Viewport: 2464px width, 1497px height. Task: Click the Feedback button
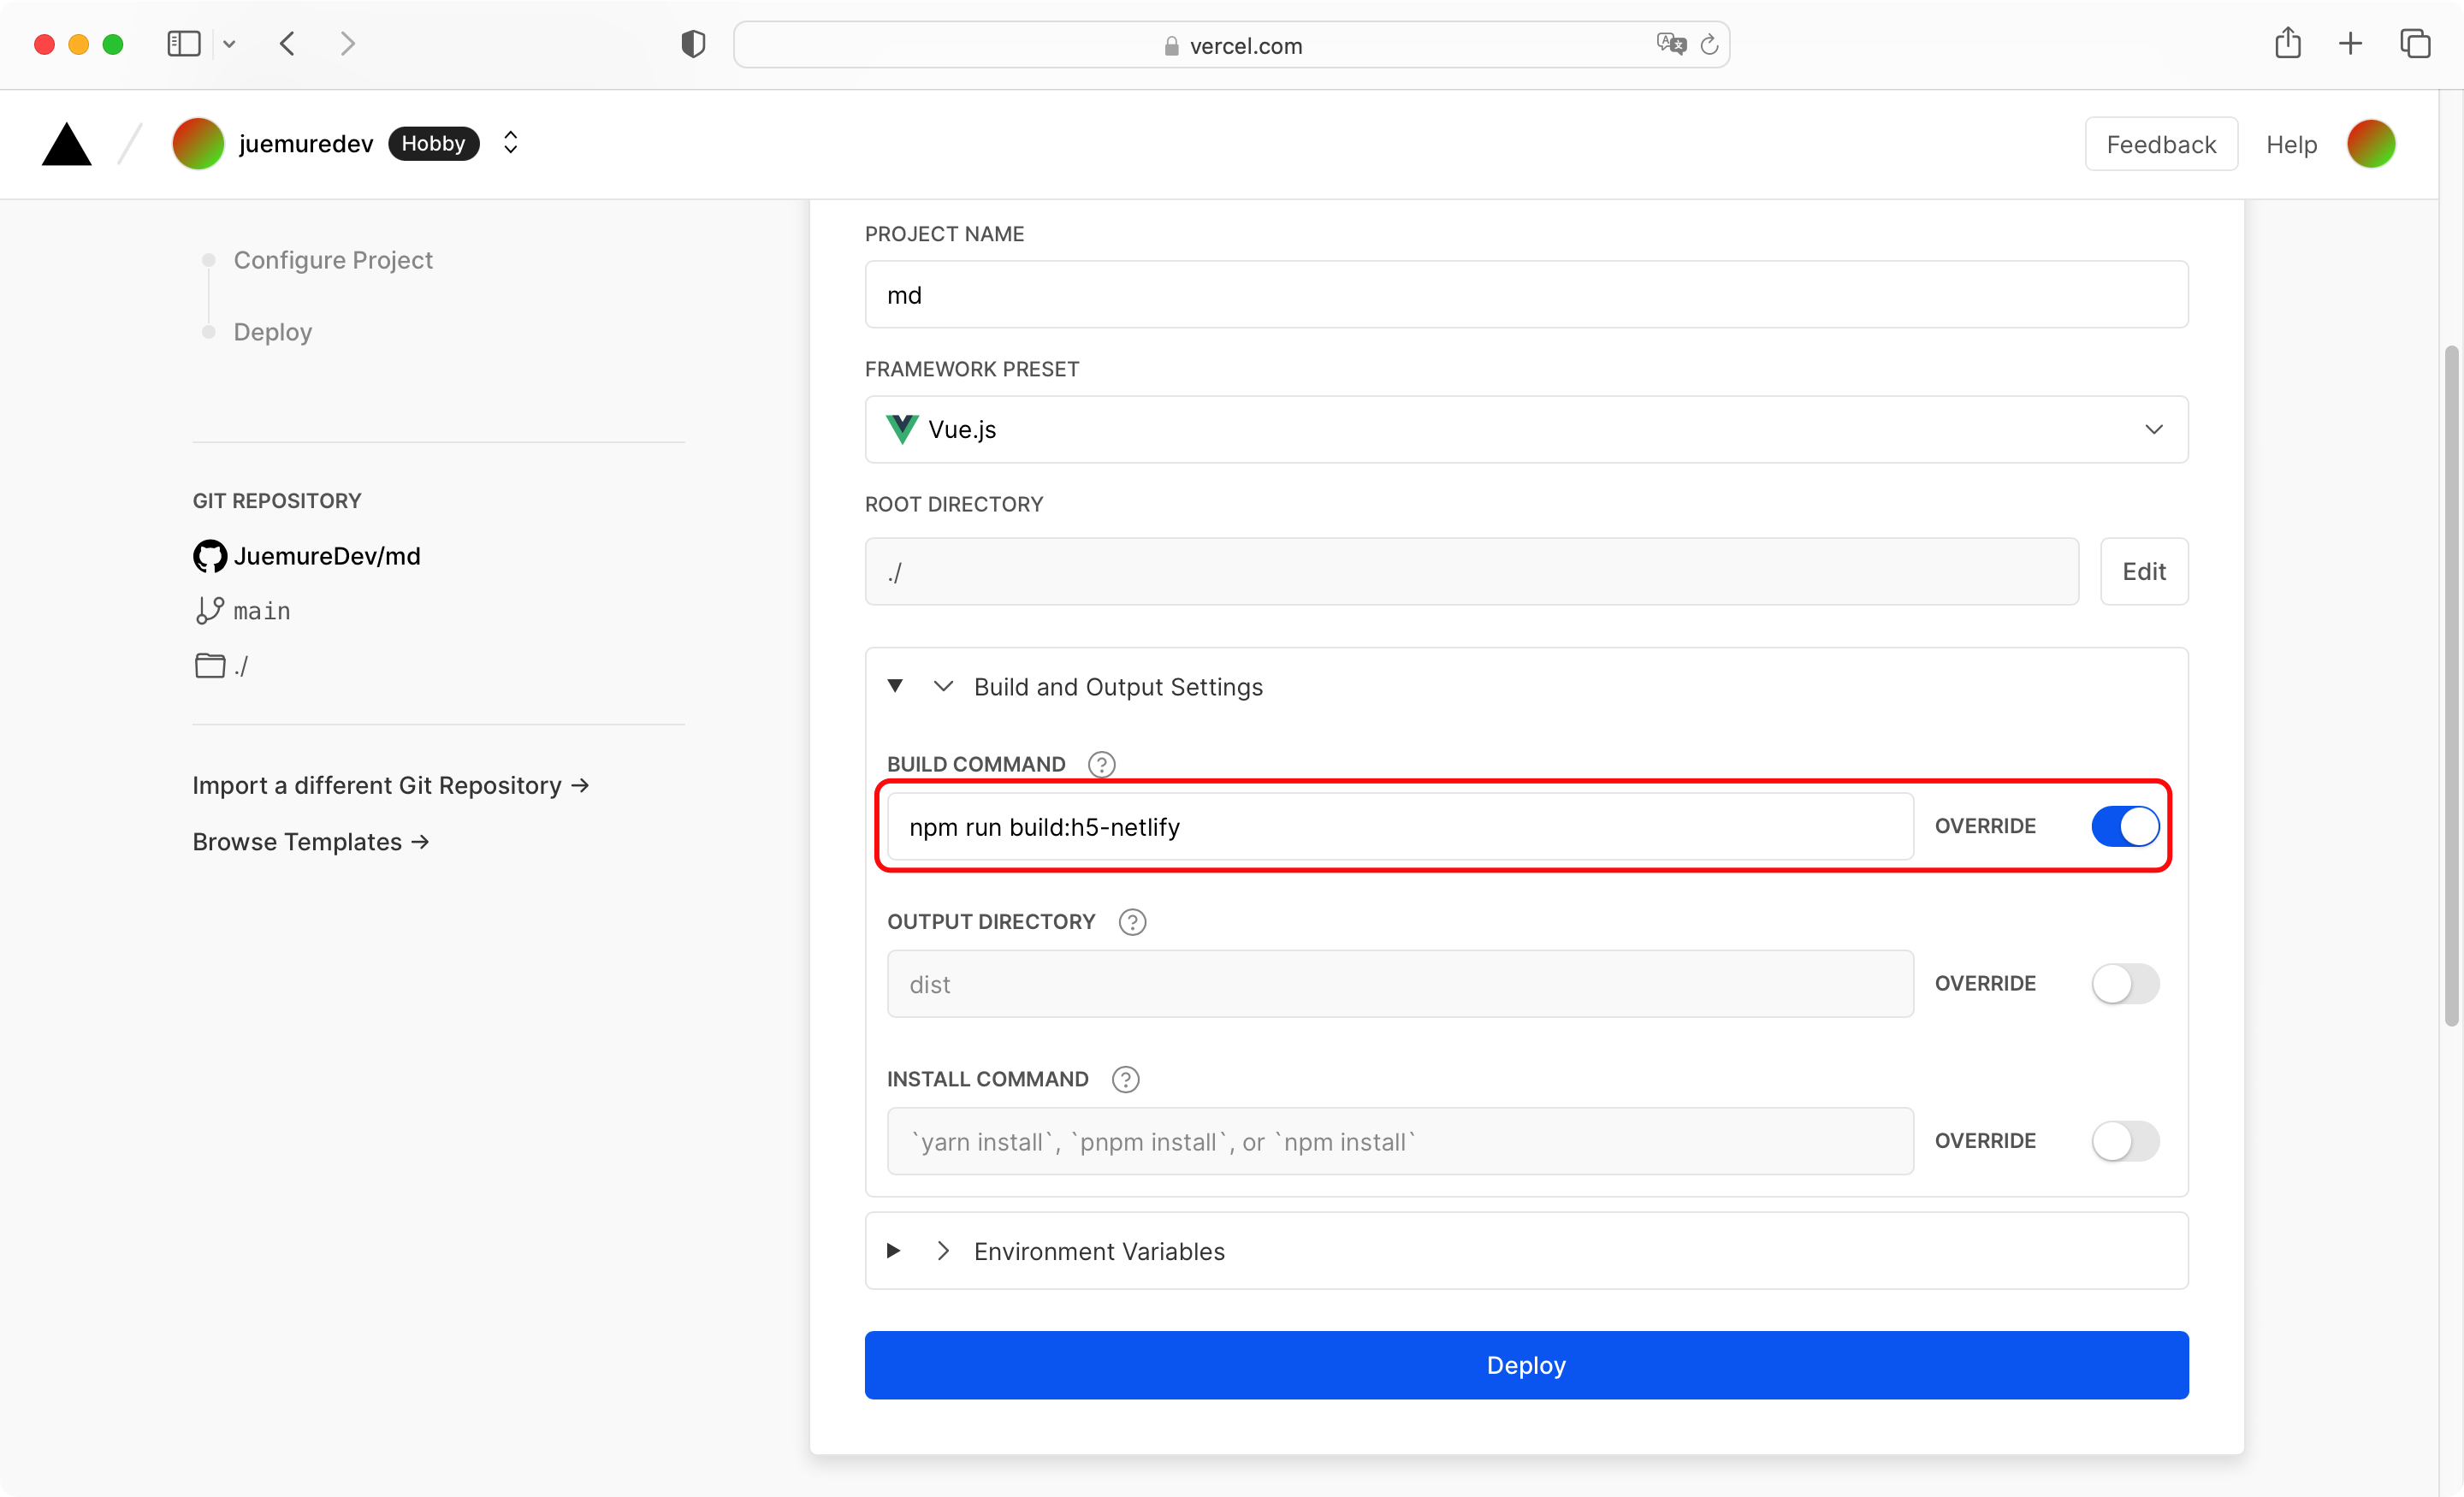(x=2161, y=145)
